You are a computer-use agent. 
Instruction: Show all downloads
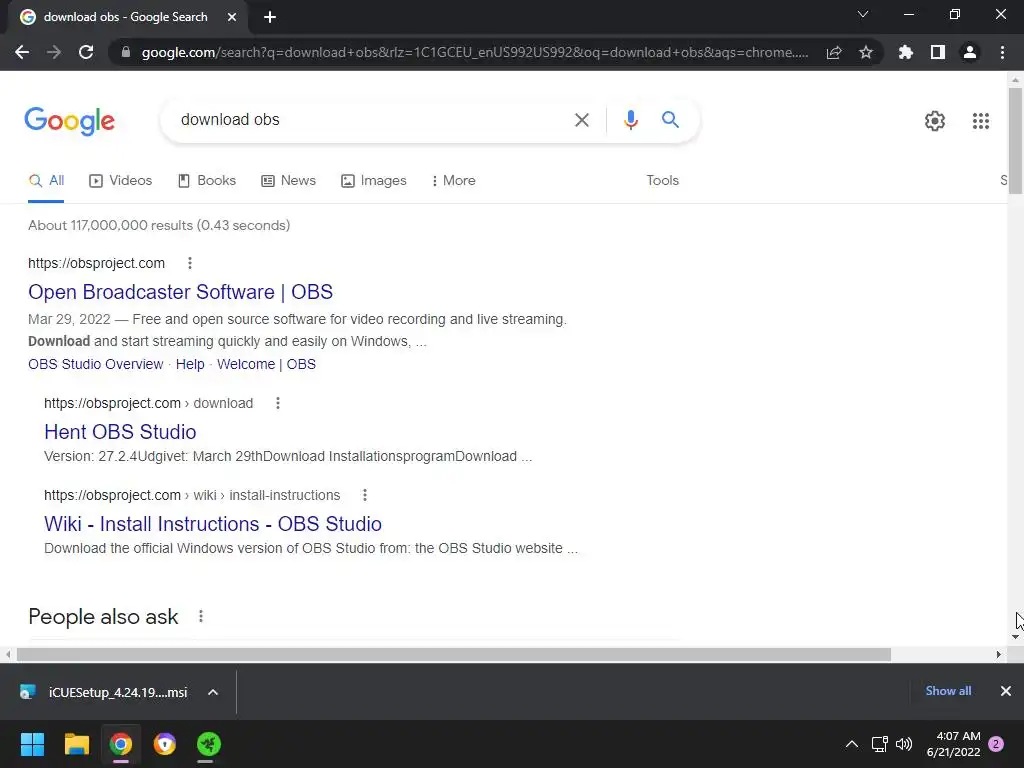click(948, 691)
